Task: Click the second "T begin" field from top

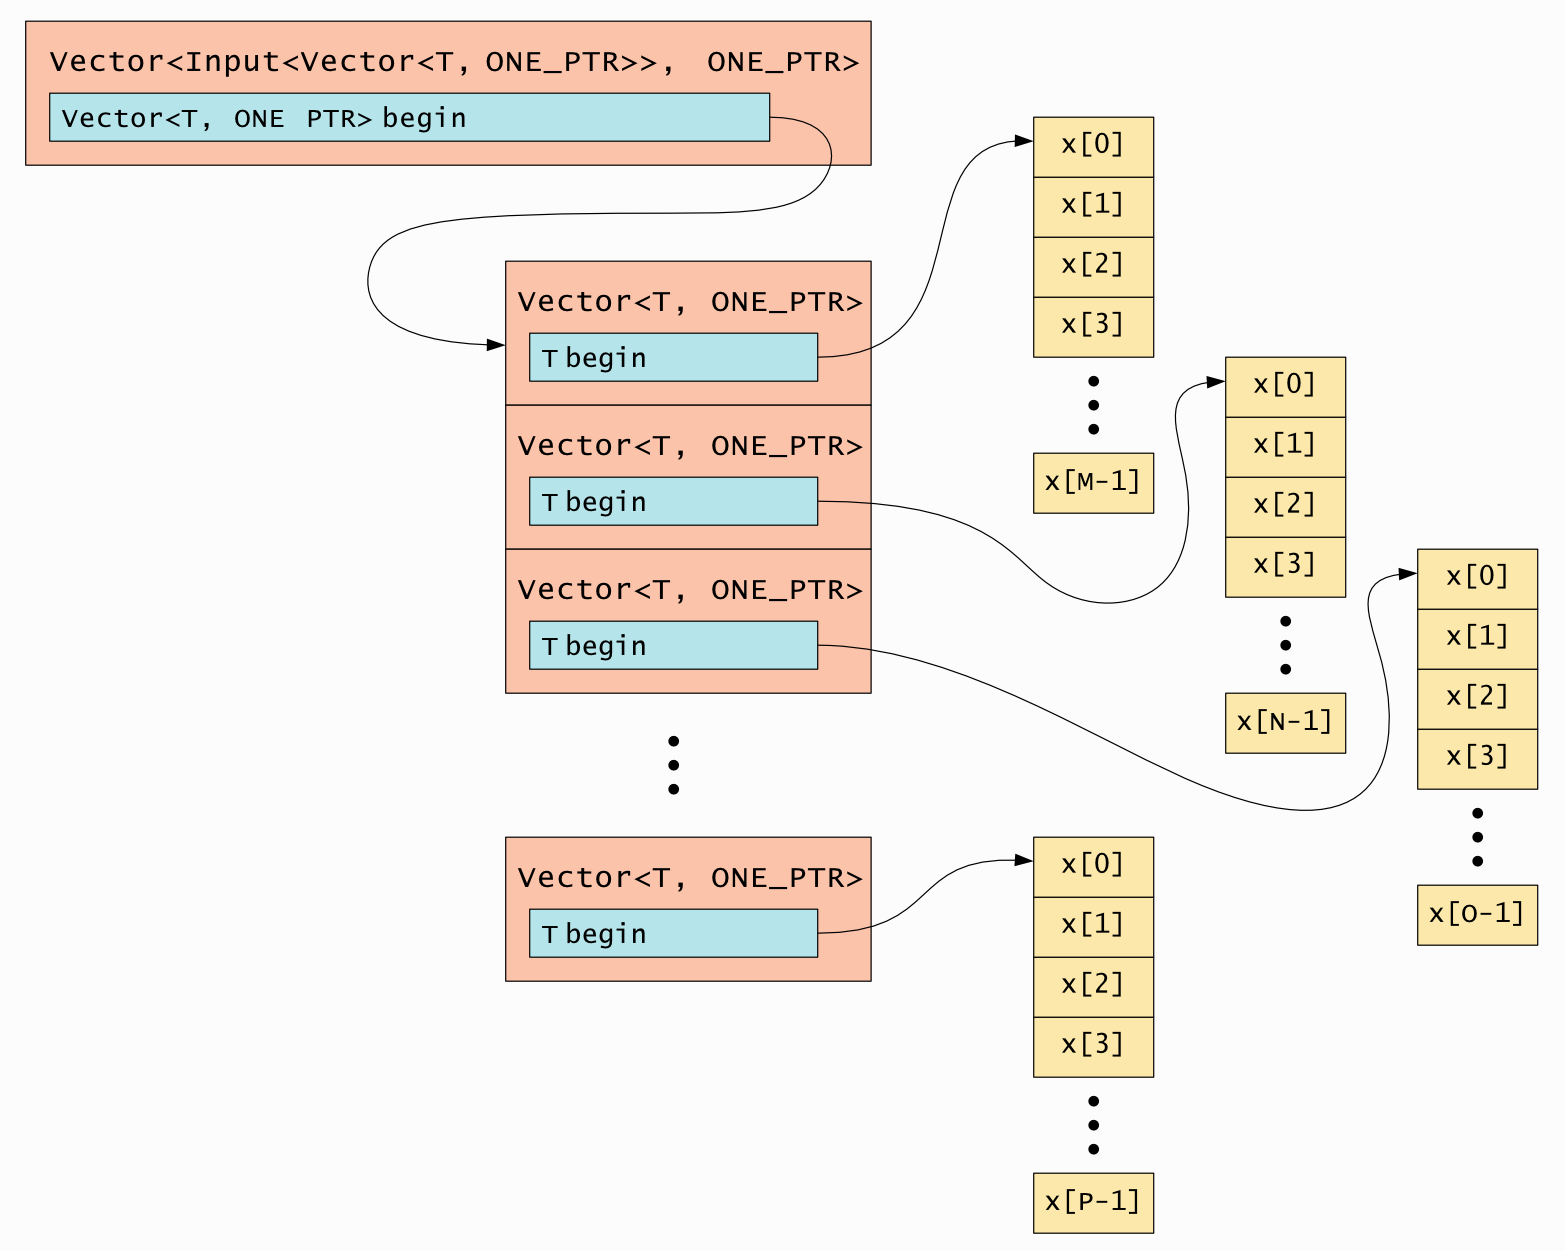Action: (x=673, y=502)
